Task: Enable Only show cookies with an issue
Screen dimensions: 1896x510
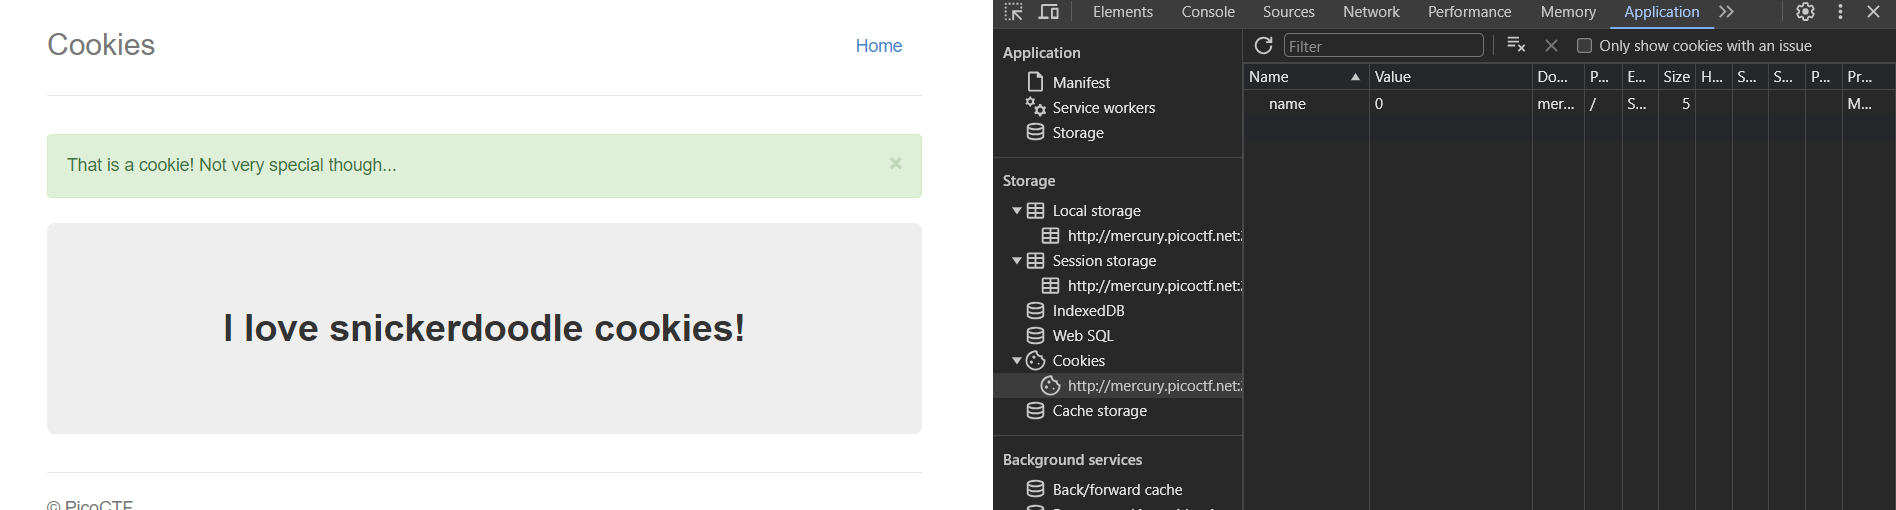Action: click(1584, 46)
